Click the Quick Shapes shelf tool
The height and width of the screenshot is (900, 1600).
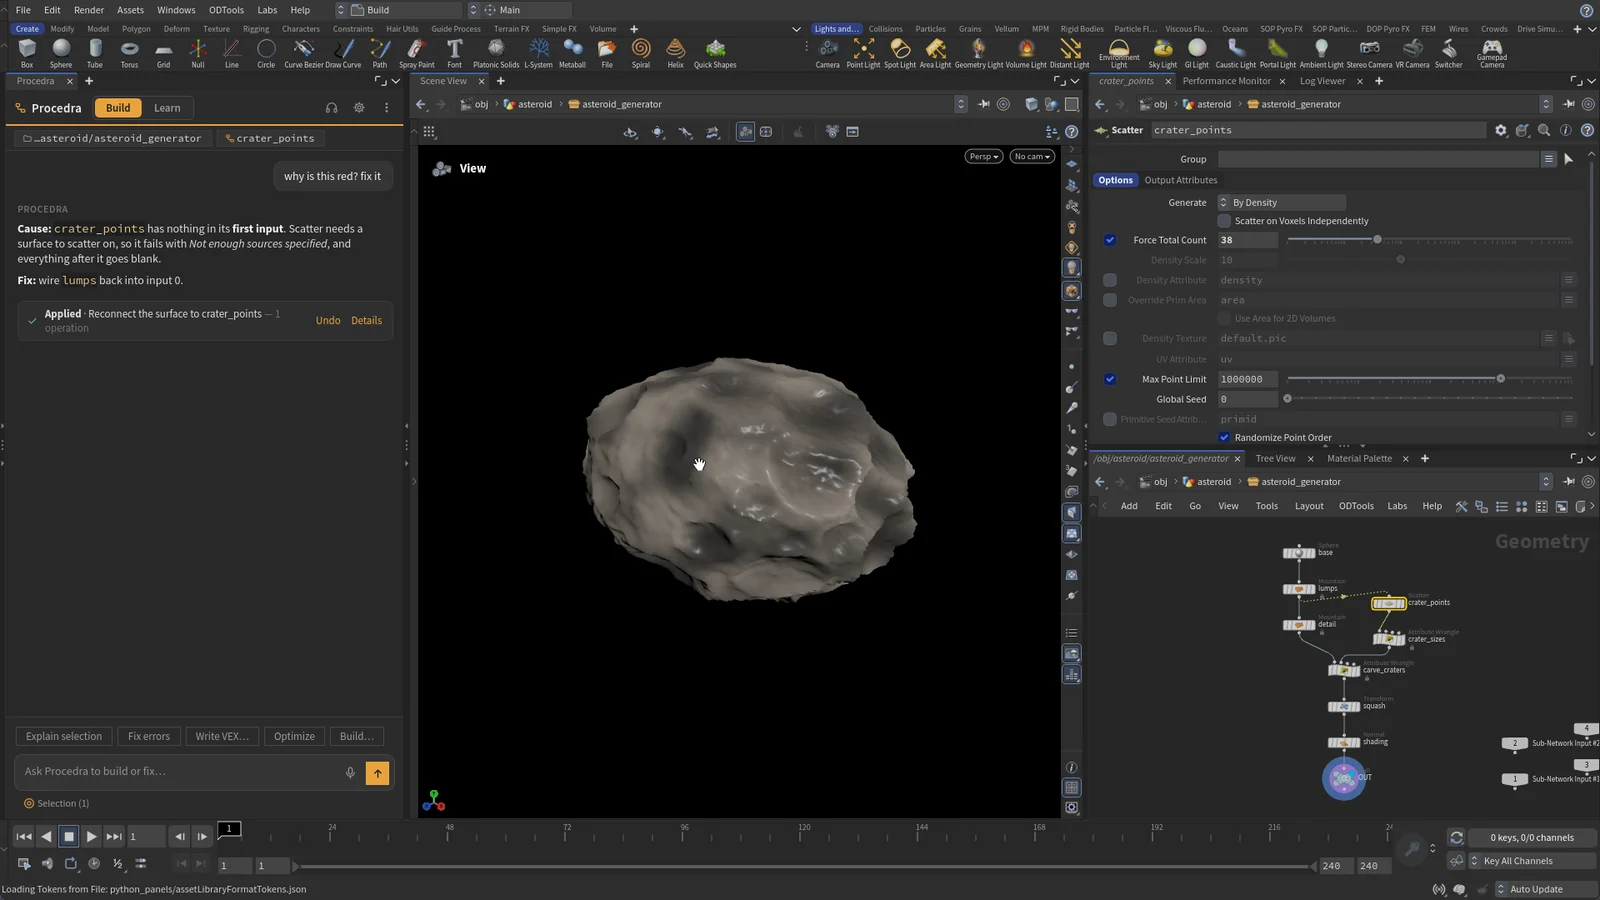pos(715,53)
